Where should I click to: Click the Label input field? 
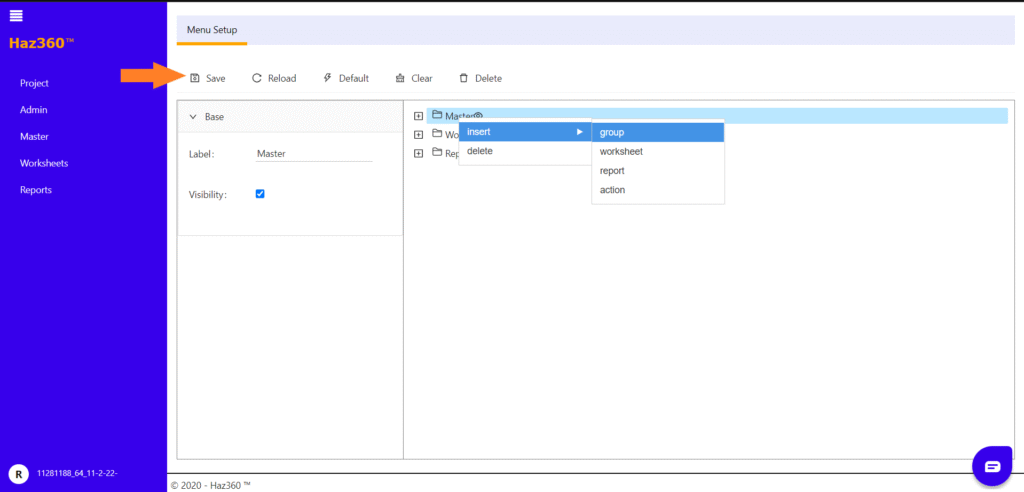pyautogui.click(x=313, y=154)
